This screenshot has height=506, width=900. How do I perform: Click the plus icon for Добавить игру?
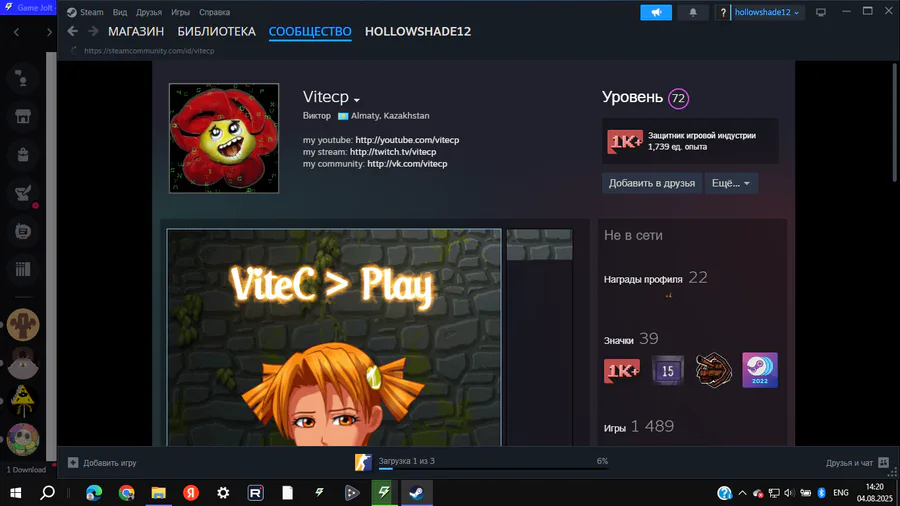pos(73,462)
